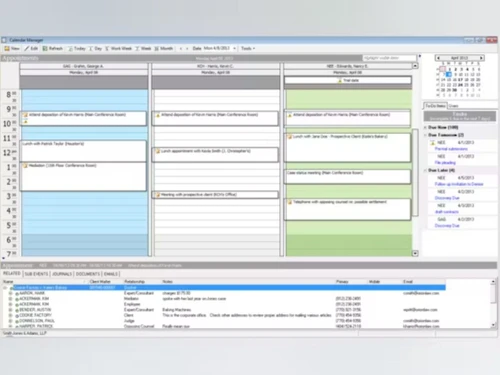Select the Mediation appointment

click(x=83, y=177)
